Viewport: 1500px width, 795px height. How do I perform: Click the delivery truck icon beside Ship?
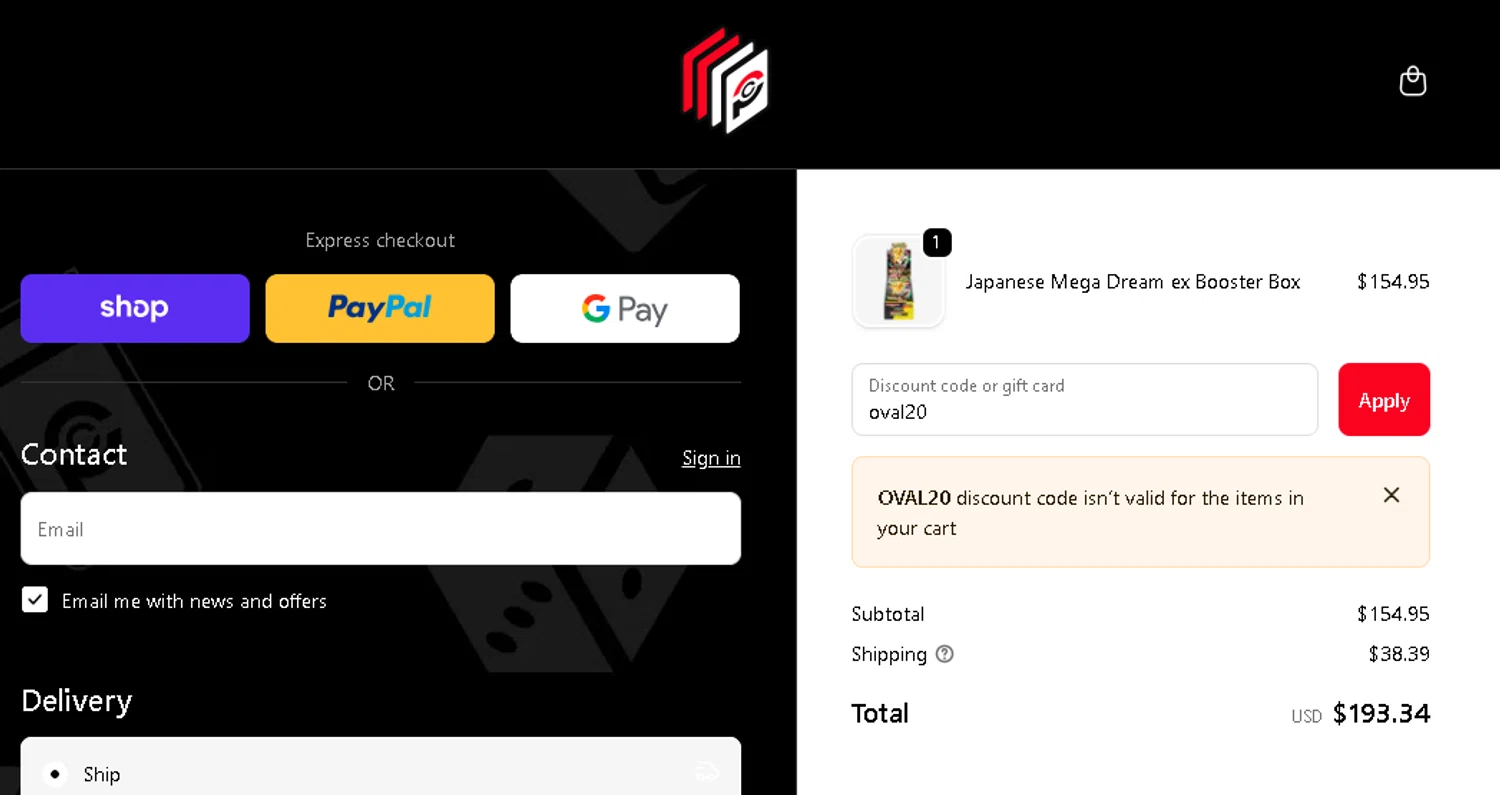(x=707, y=772)
